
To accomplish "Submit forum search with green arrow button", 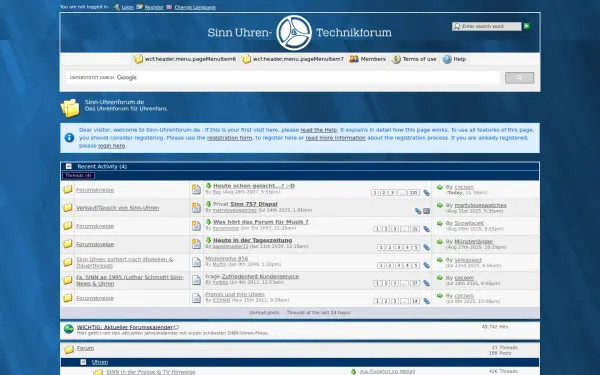I will (527, 26).
